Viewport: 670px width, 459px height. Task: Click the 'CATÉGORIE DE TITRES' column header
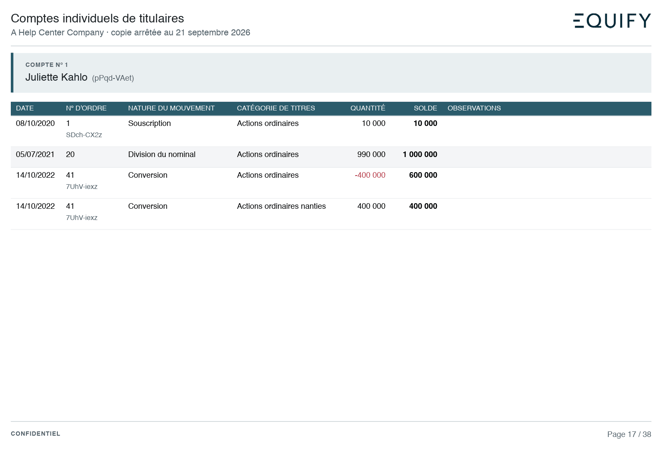[x=276, y=109]
